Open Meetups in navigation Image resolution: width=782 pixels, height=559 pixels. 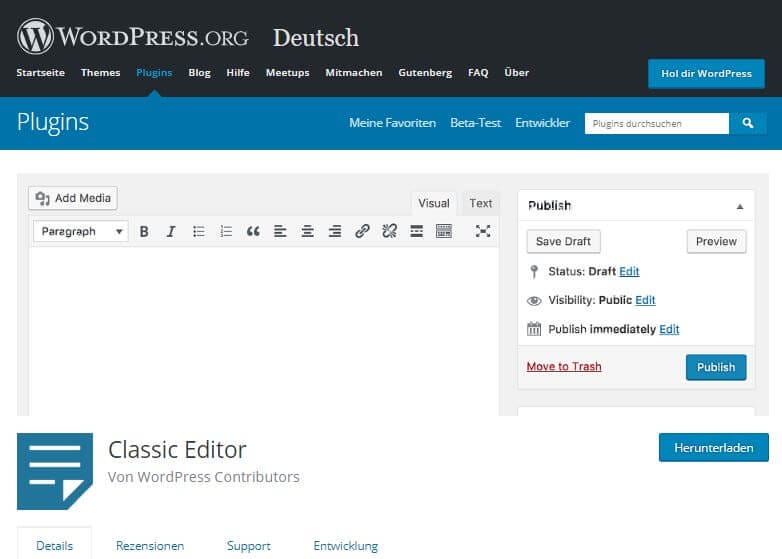coord(288,73)
